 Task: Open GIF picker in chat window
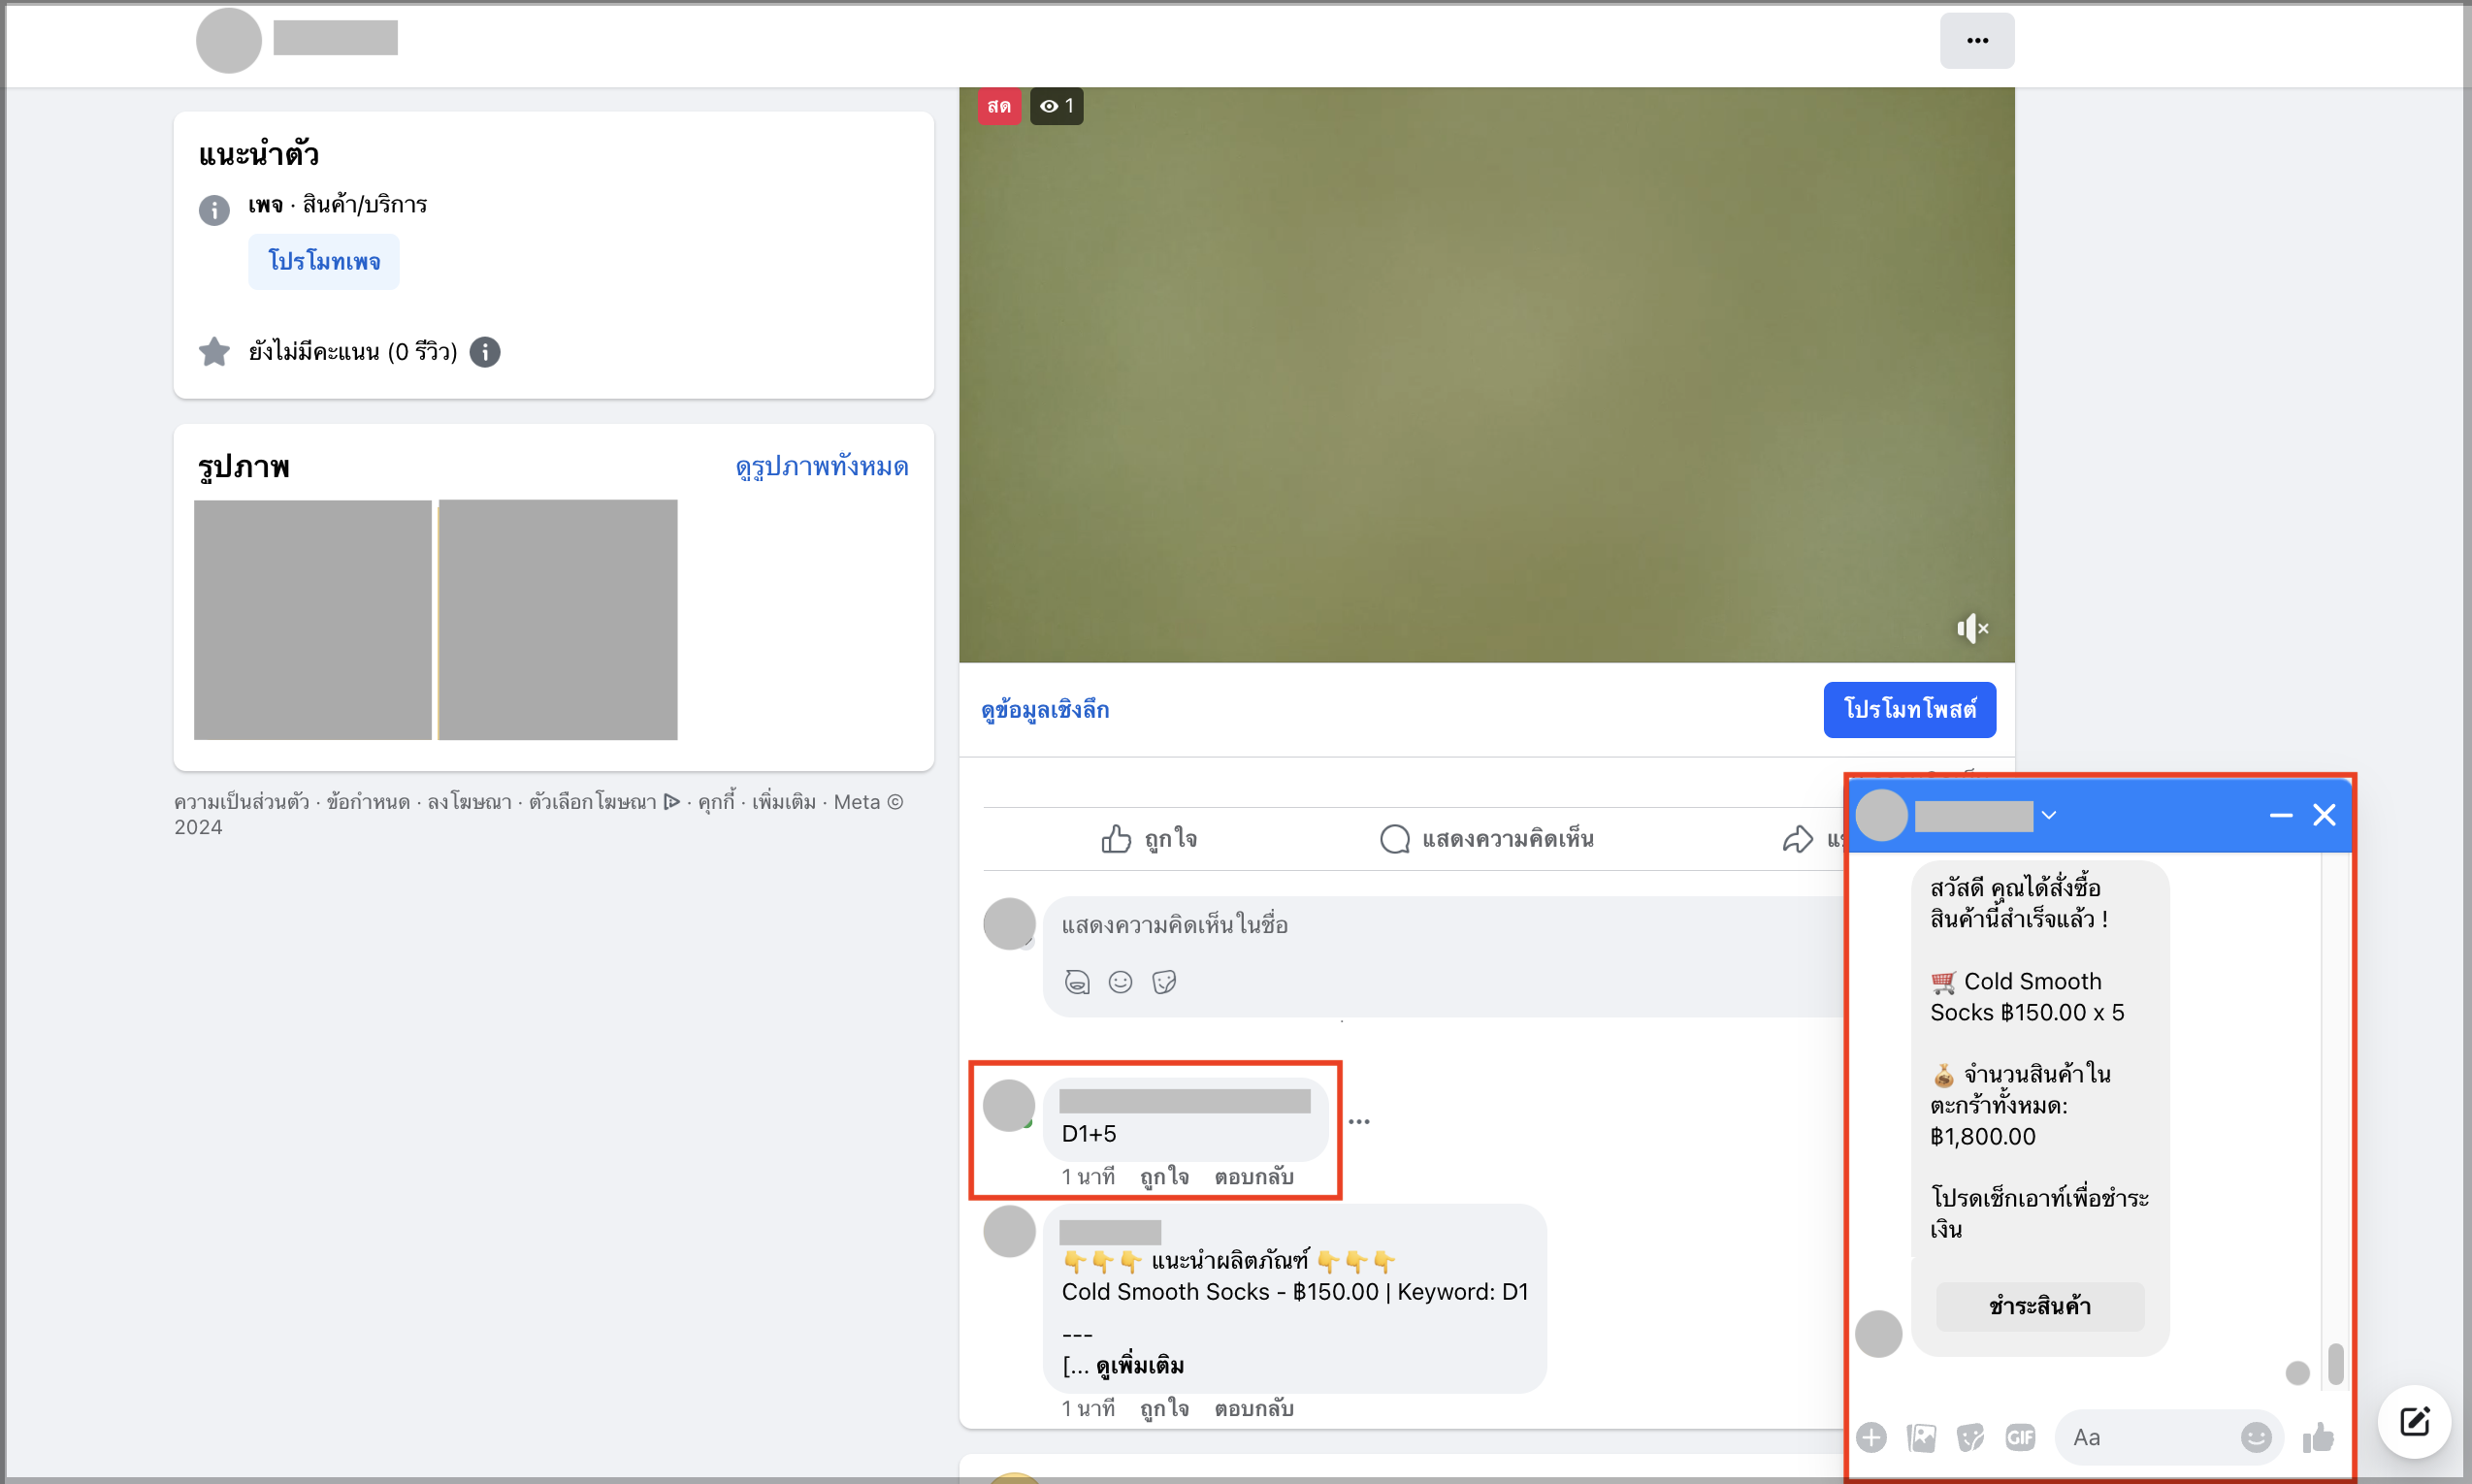[x=2020, y=1438]
